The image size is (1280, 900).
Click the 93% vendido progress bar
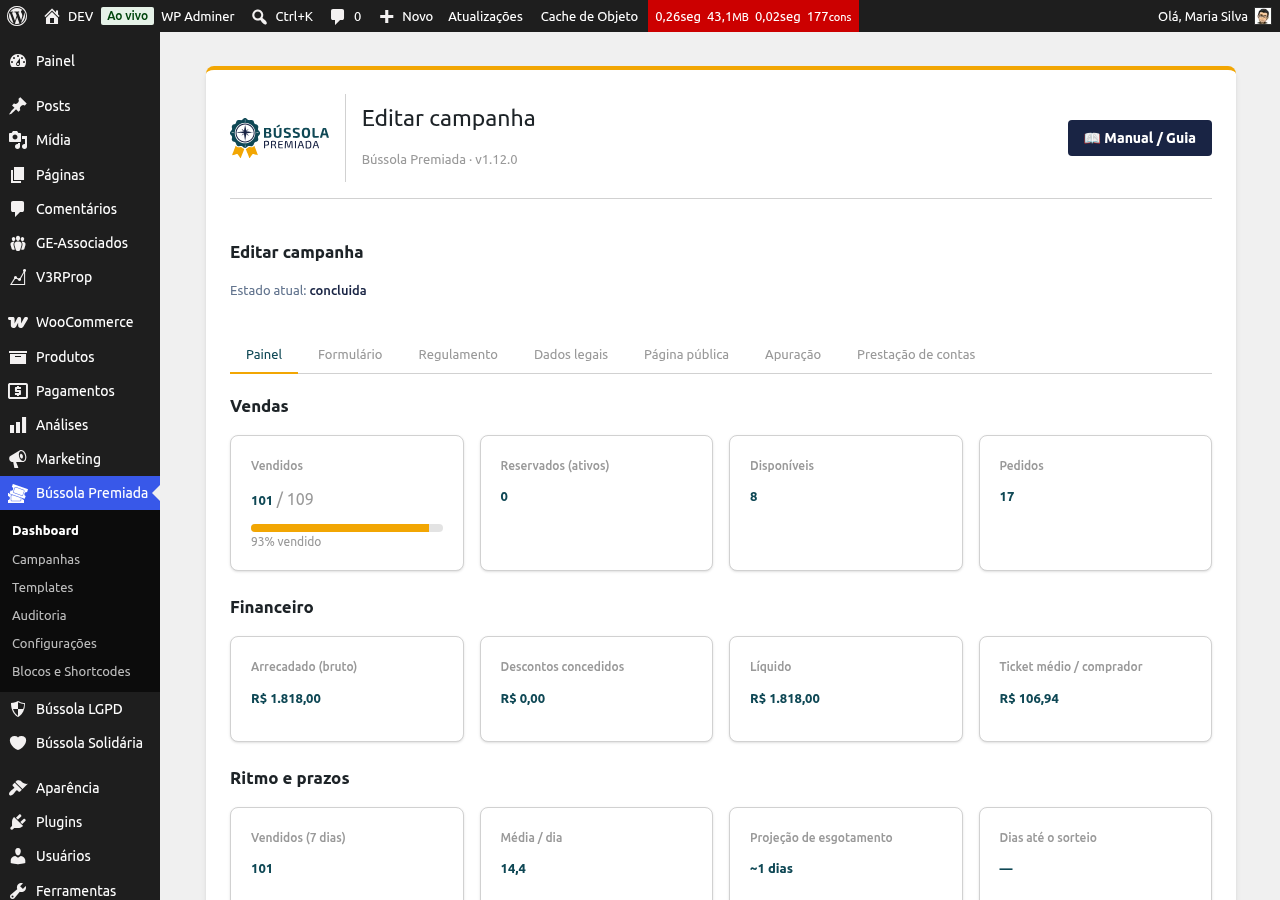coord(347,527)
